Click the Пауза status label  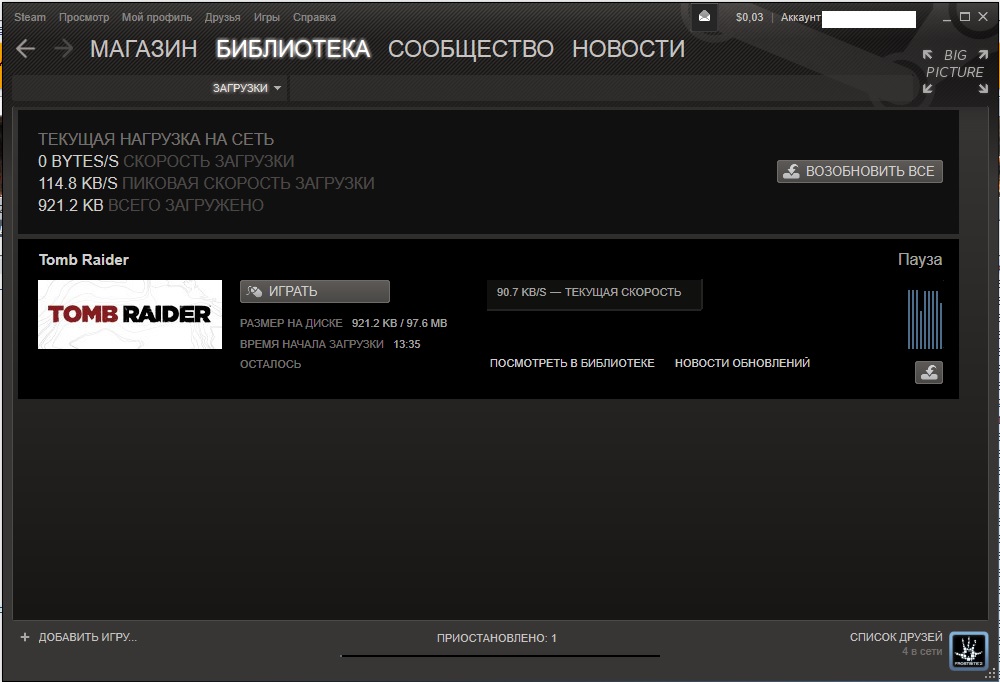[920, 260]
